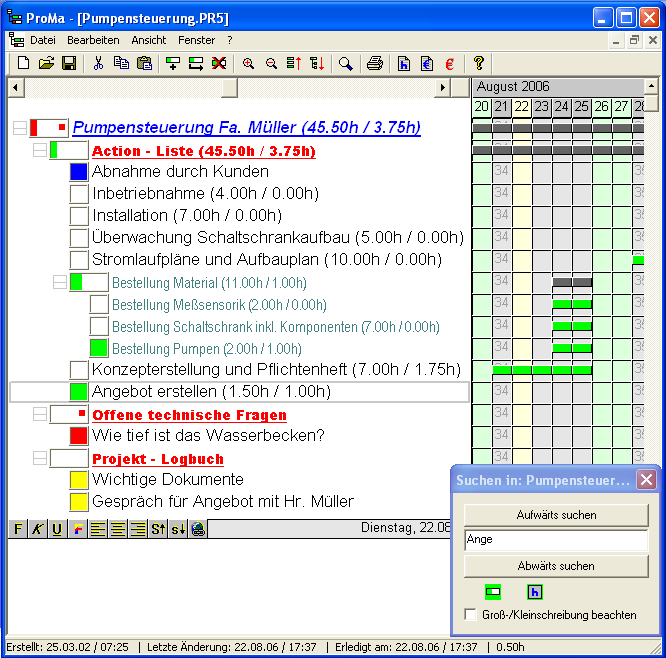The height and width of the screenshot is (658, 666).
Task: Insert sub-entry with green plus icon
Action: (x=173, y=63)
